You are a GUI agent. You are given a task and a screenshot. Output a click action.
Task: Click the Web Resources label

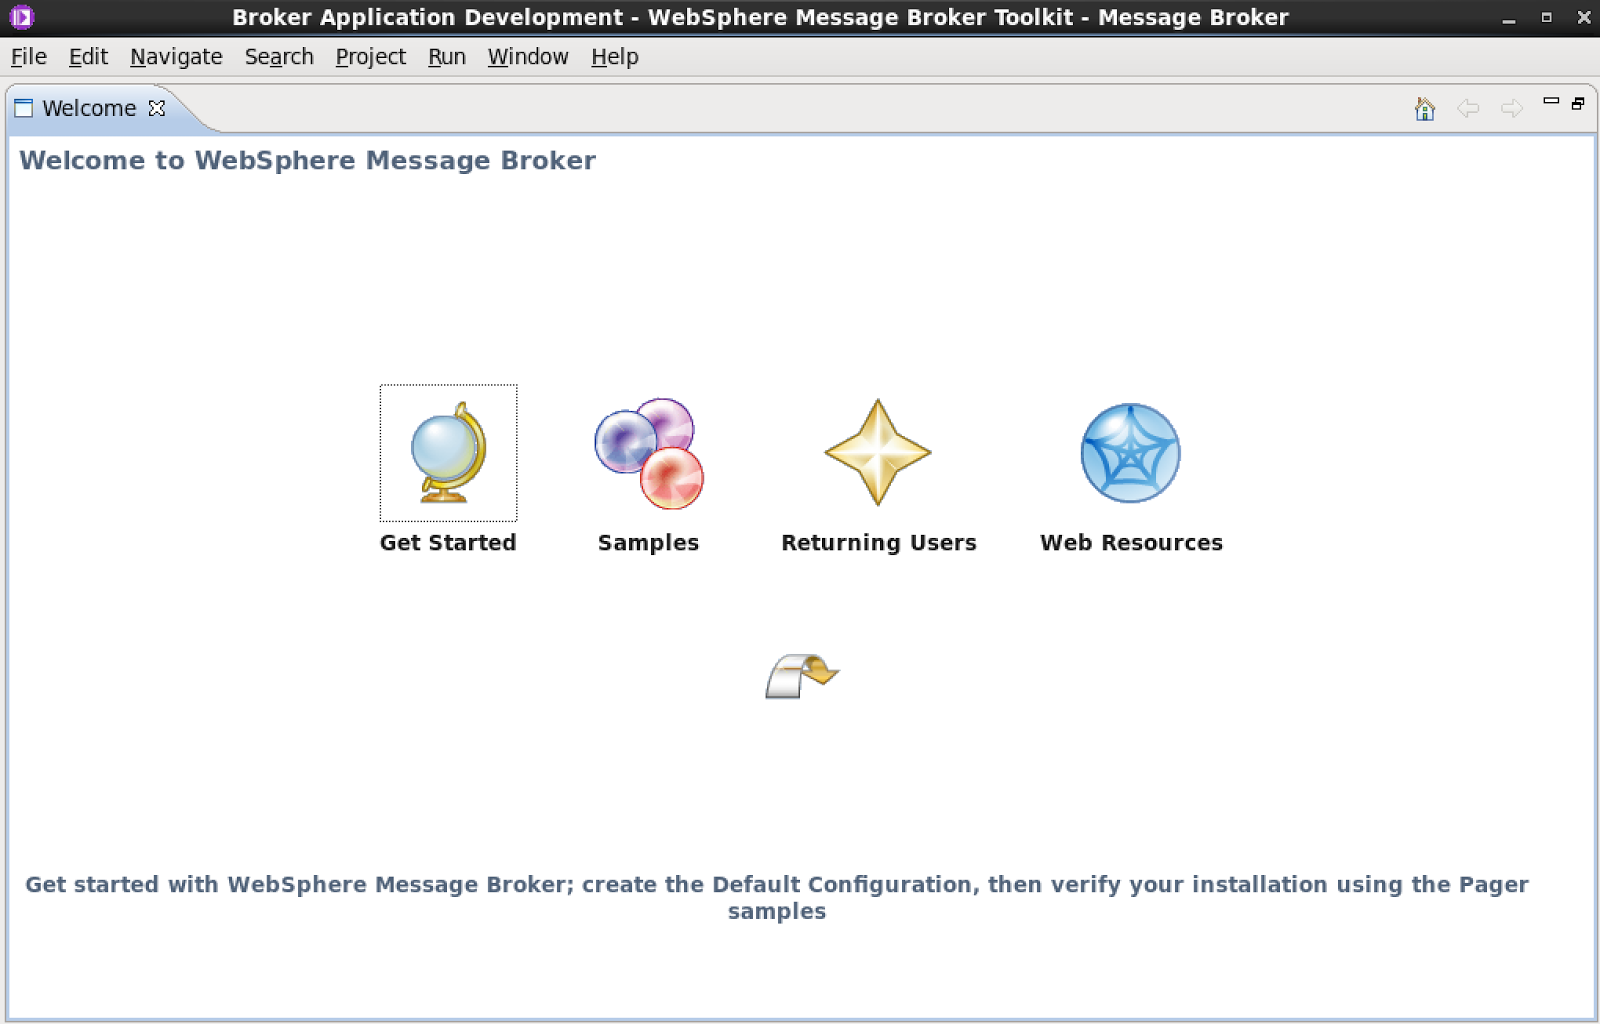(x=1131, y=543)
